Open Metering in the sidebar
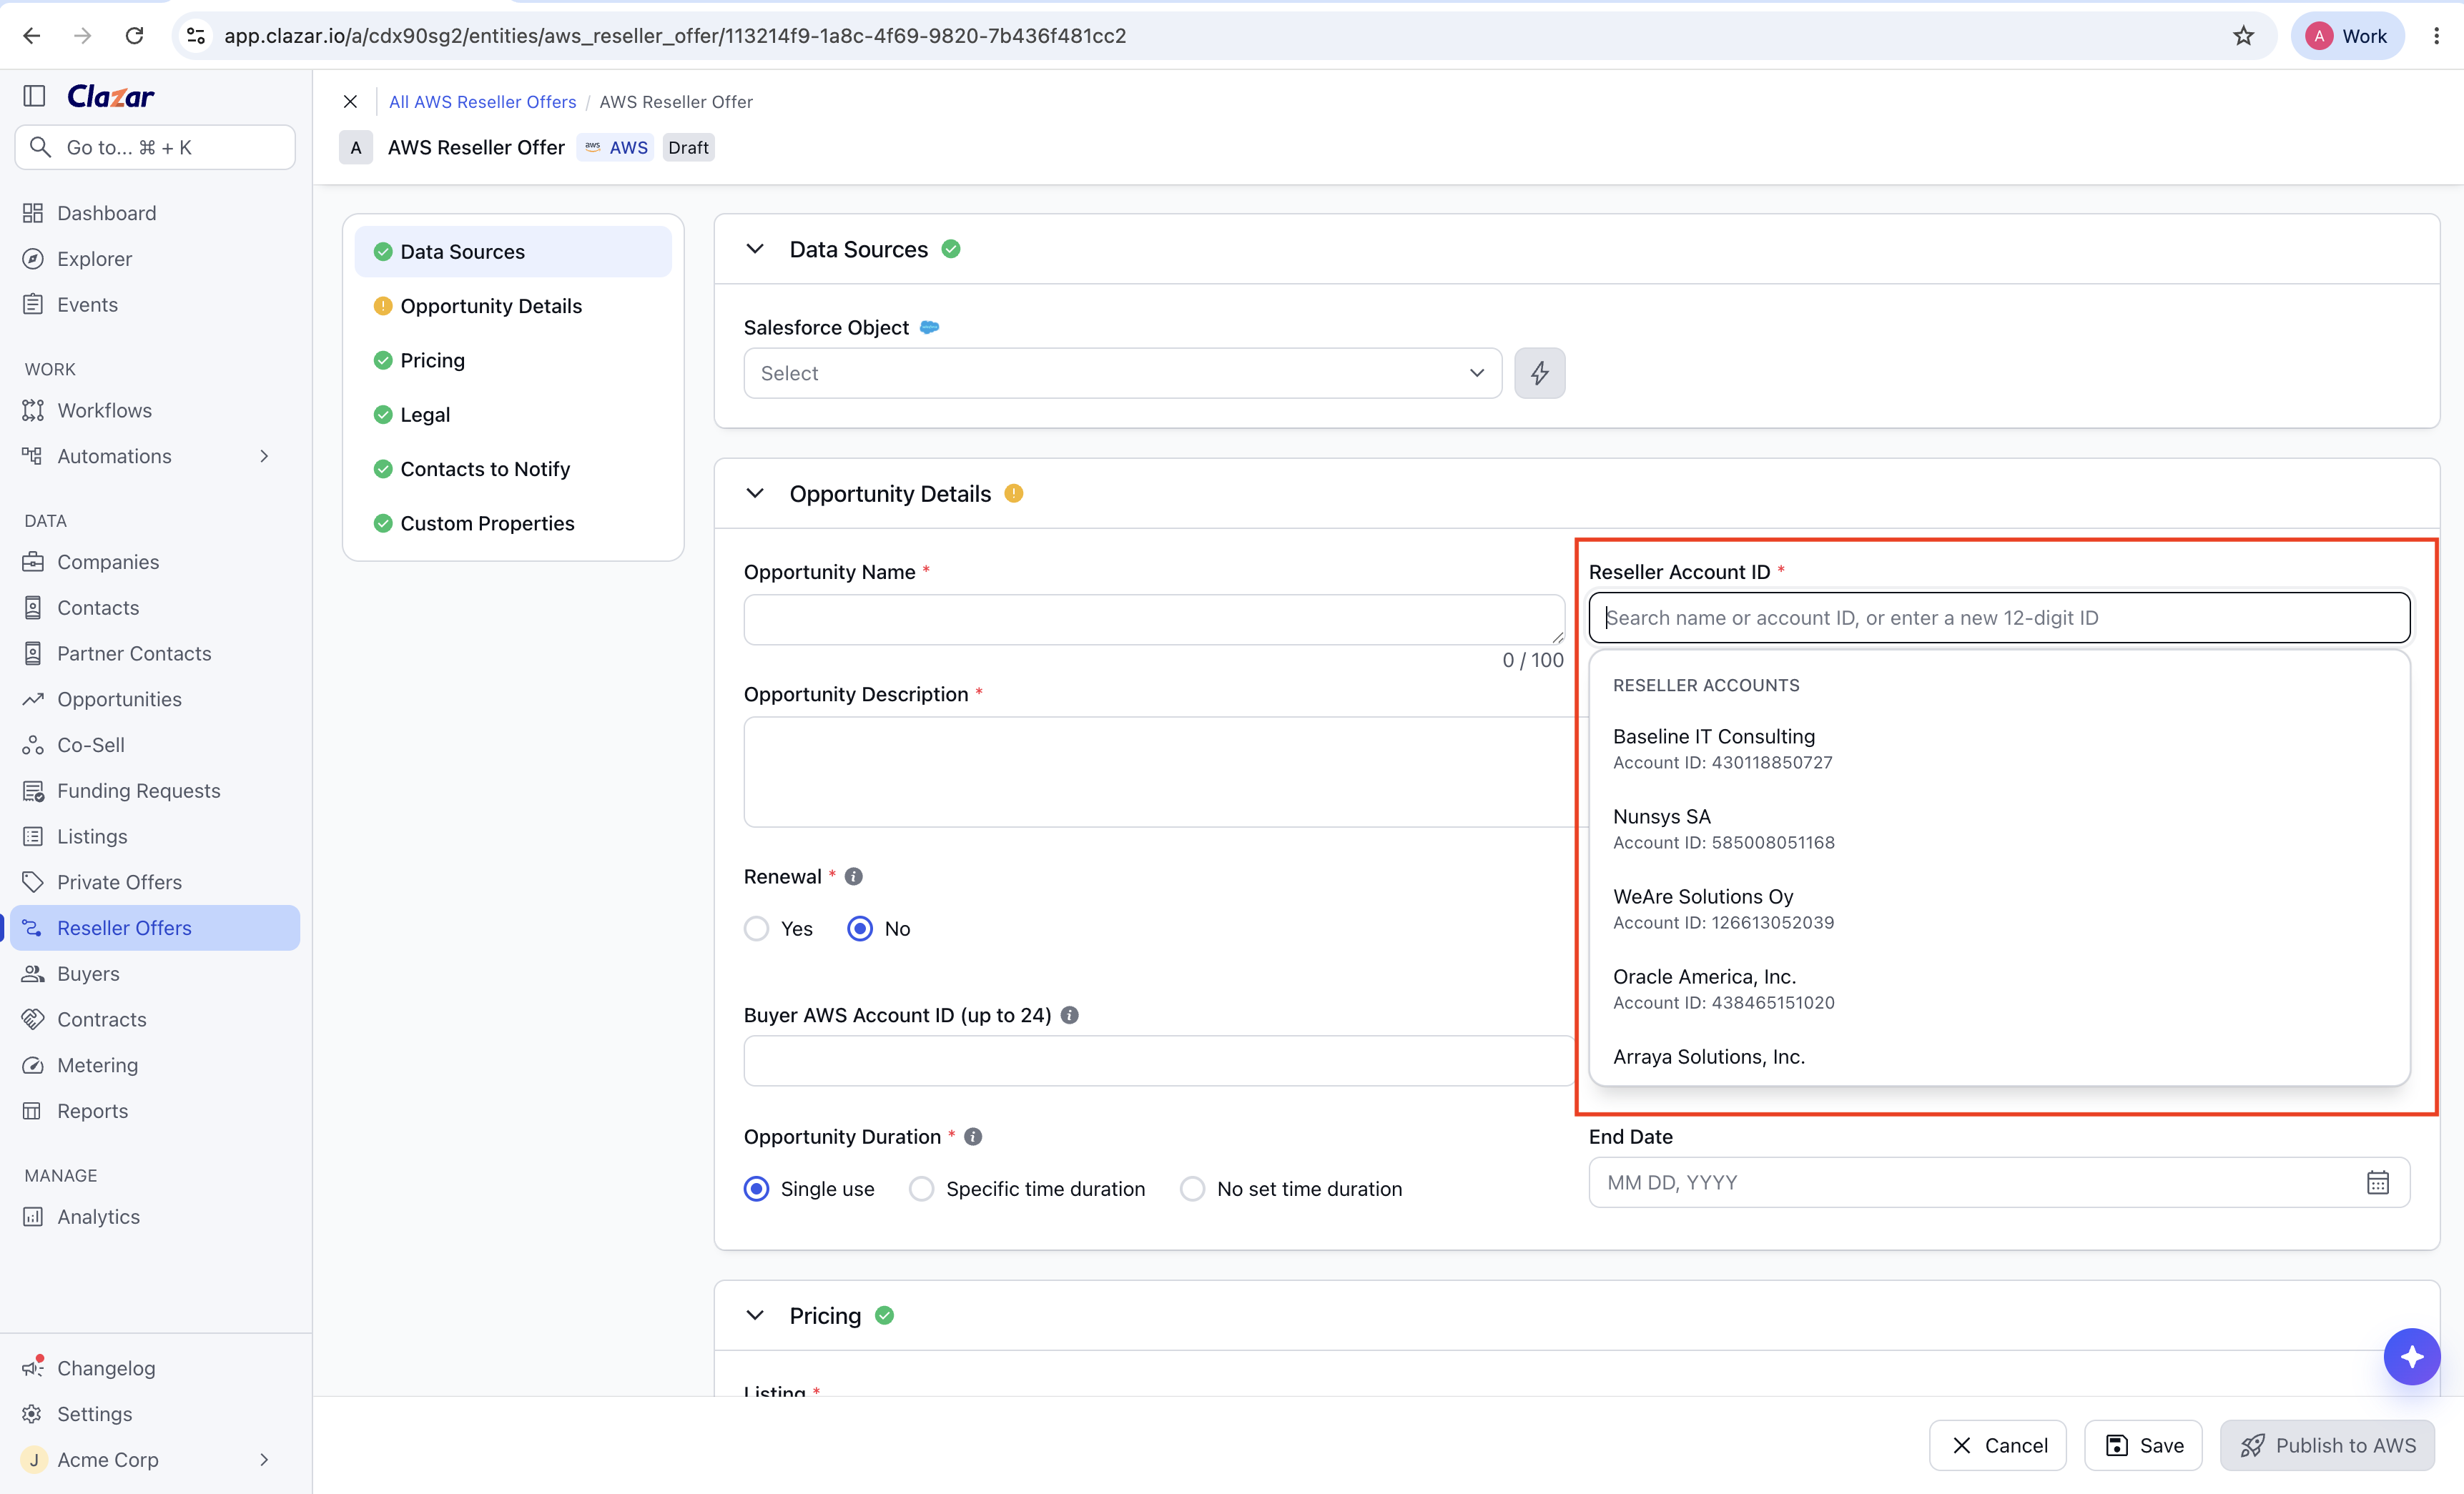 coord(155,1065)
